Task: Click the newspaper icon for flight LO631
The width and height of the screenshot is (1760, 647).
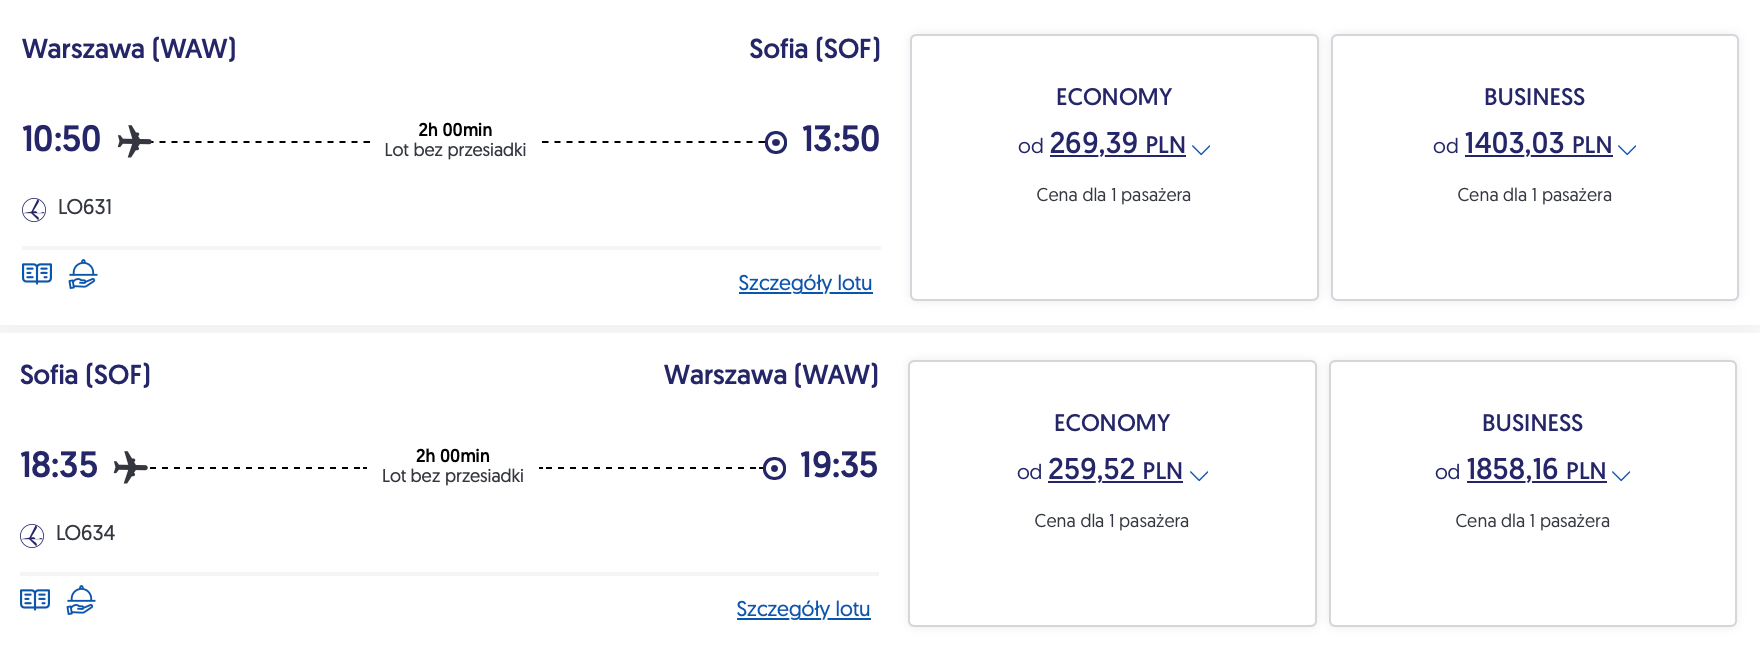Action: pos(37,273)
